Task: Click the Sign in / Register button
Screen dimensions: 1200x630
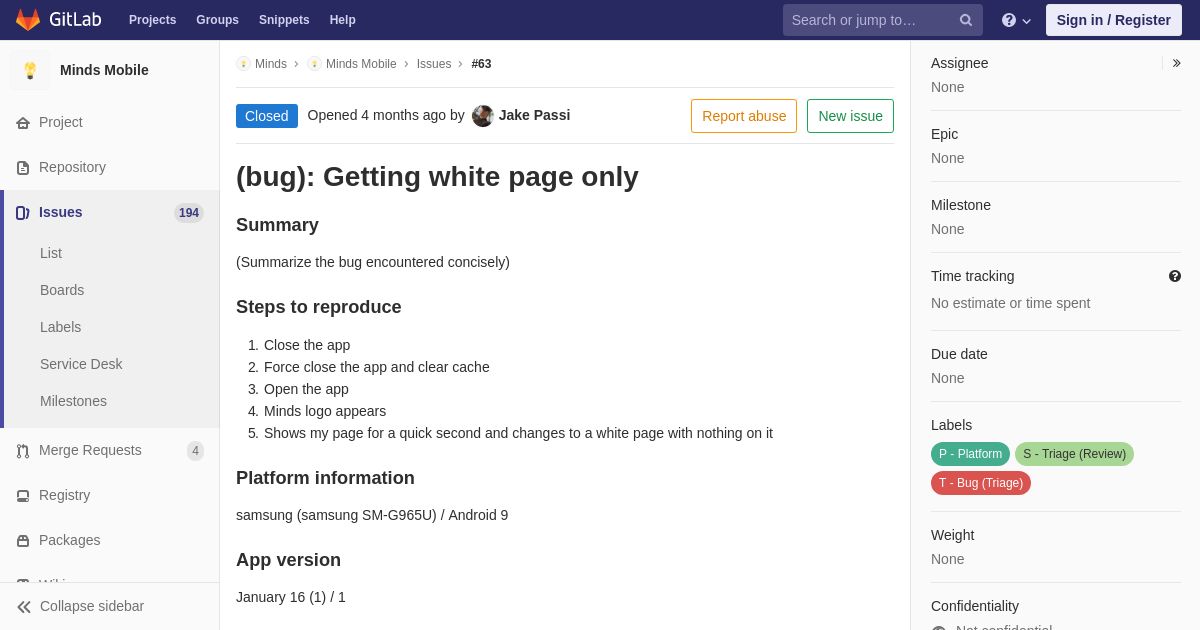Action: [x=1114, y=20]
